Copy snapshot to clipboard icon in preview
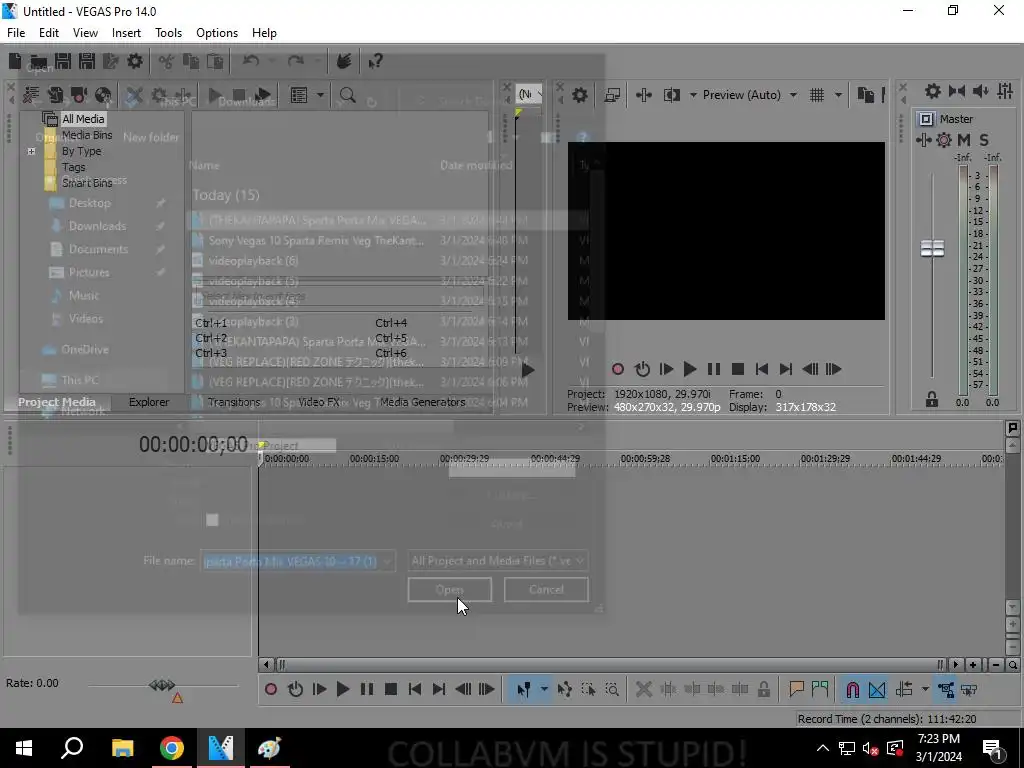The width and height of the screenshot is (1024, 768). [x=866, y=95]
